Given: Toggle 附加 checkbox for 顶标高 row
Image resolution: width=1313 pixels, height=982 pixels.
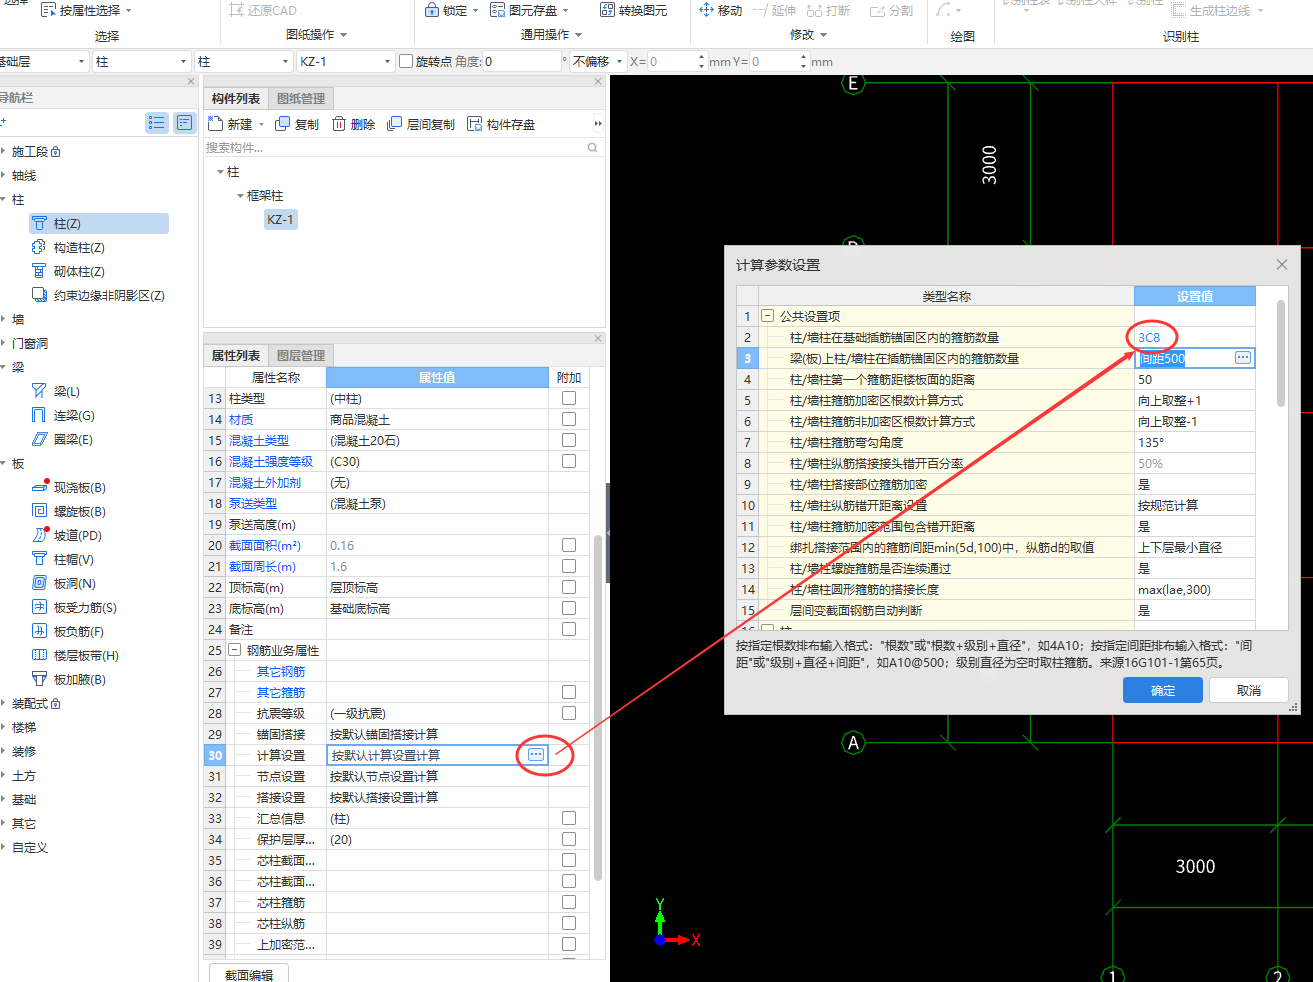Looking at the screenshot, I should click(x=569, y=587).
